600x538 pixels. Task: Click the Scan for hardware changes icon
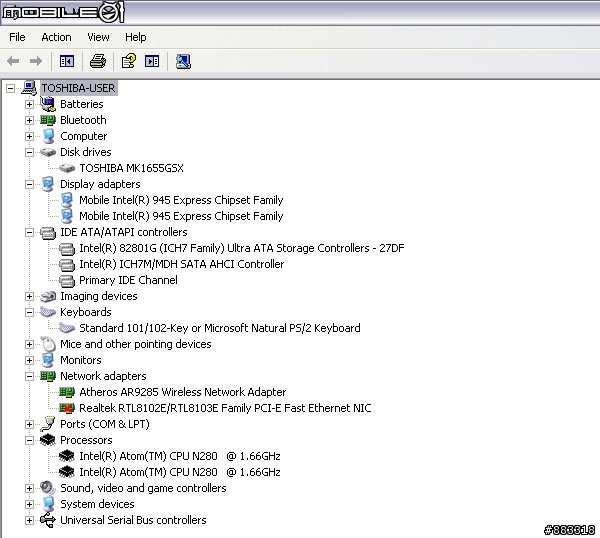183,61
